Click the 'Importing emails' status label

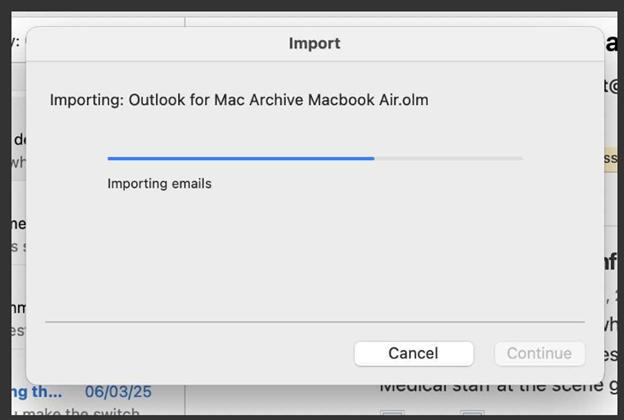[x=160, y=184]
